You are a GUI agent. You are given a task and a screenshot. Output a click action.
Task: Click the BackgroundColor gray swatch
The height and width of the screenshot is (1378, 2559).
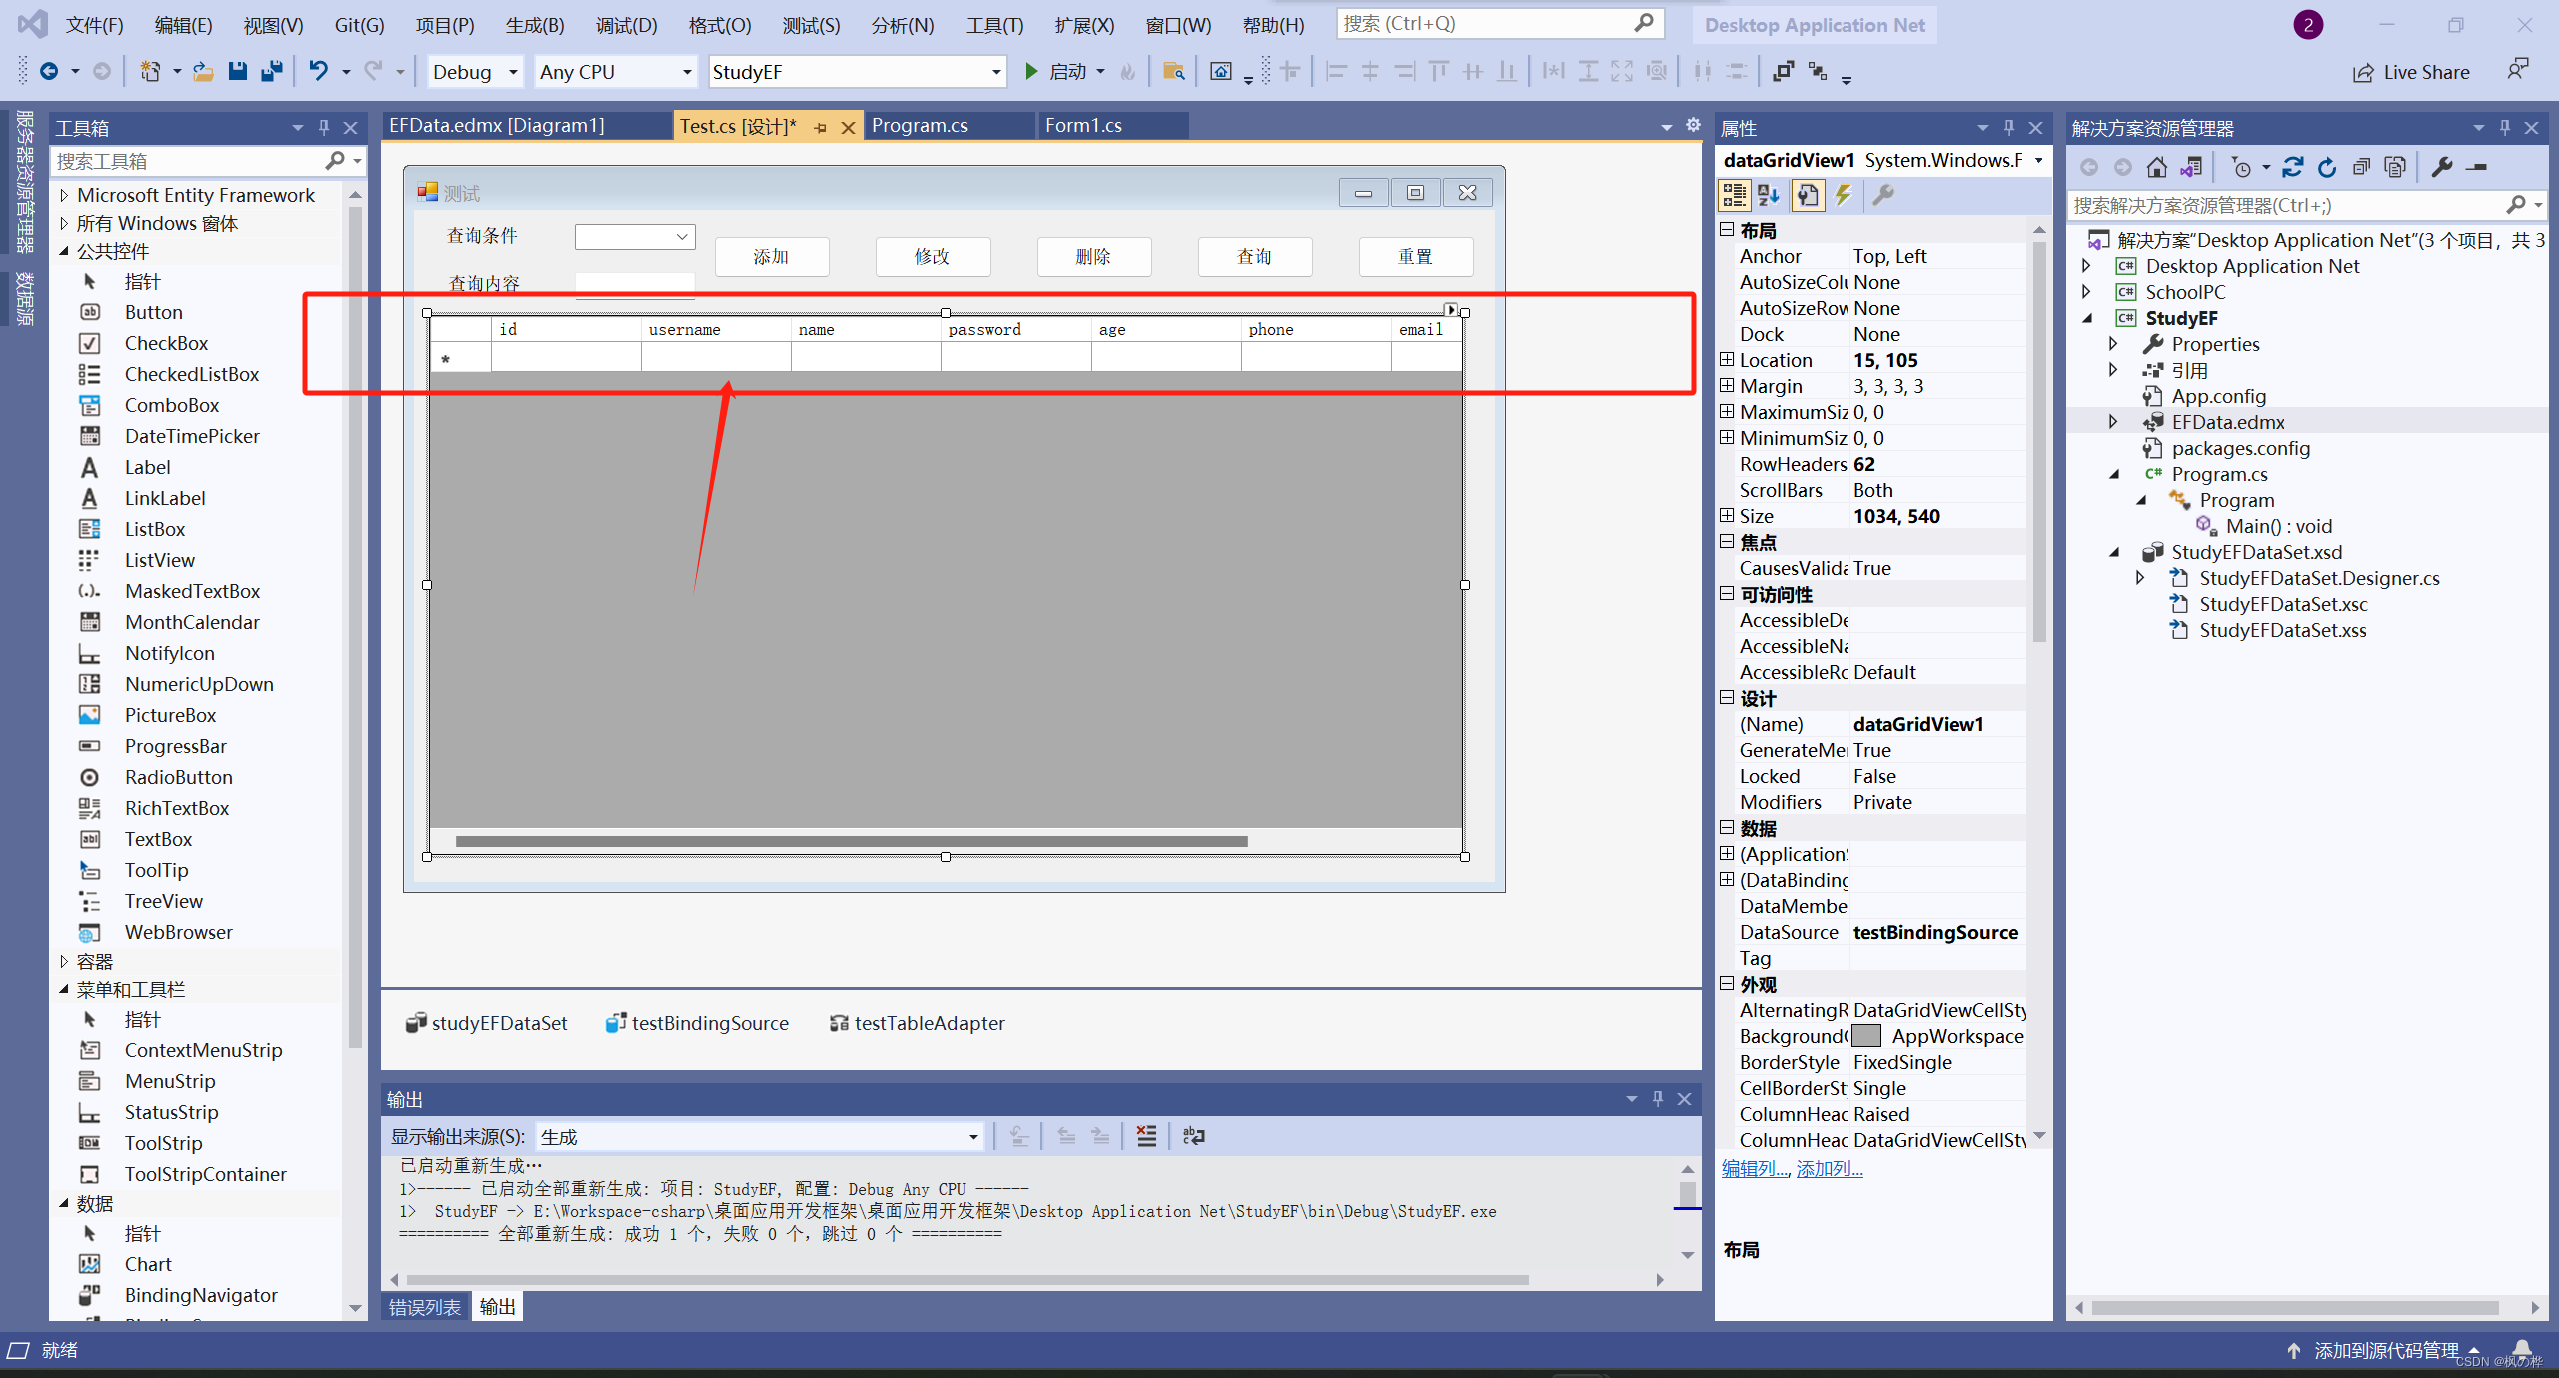tap(1866, 1036)
